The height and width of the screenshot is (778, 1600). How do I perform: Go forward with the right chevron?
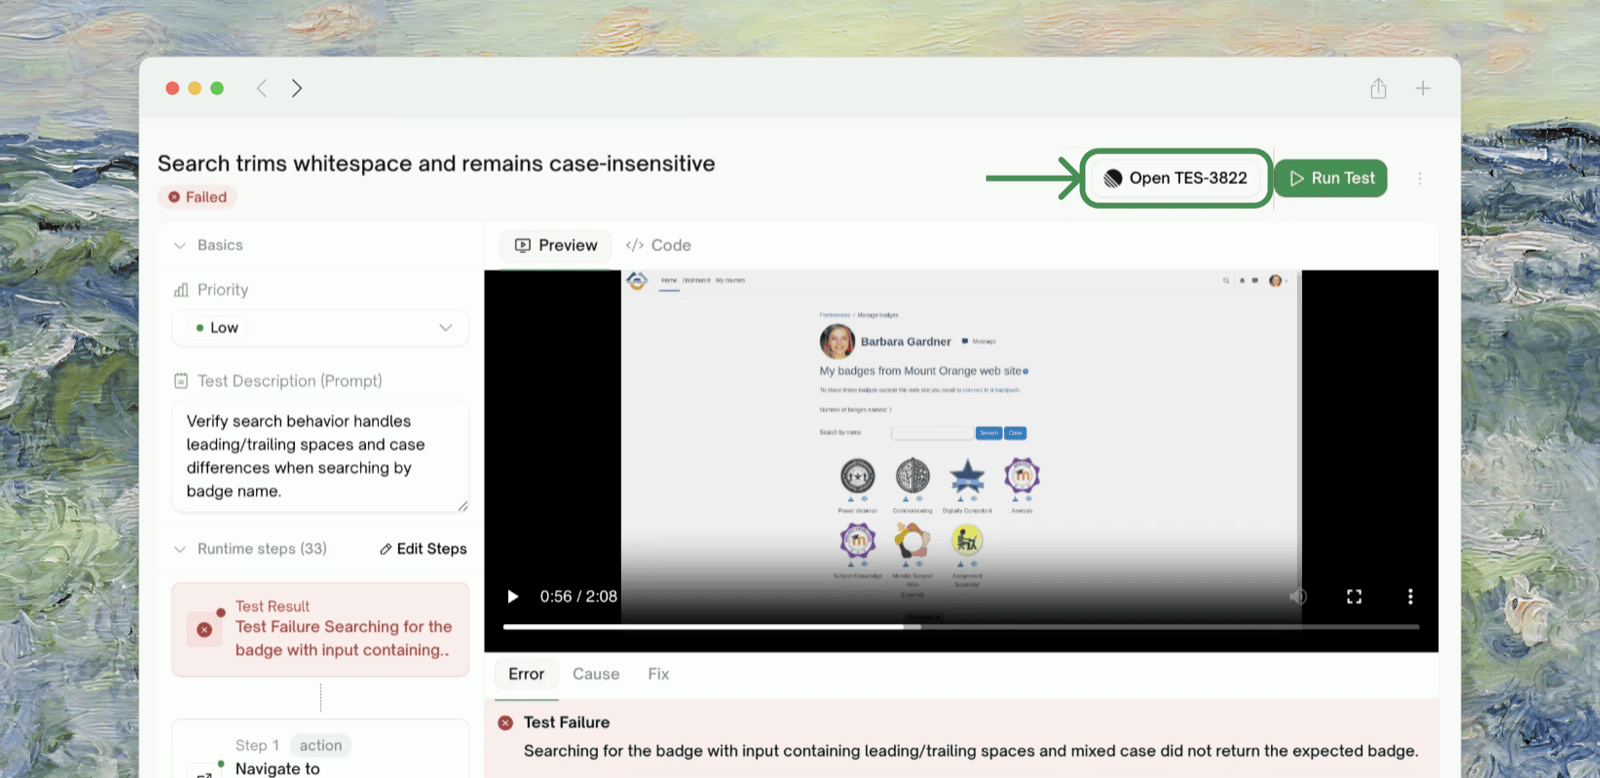point(296,88)
